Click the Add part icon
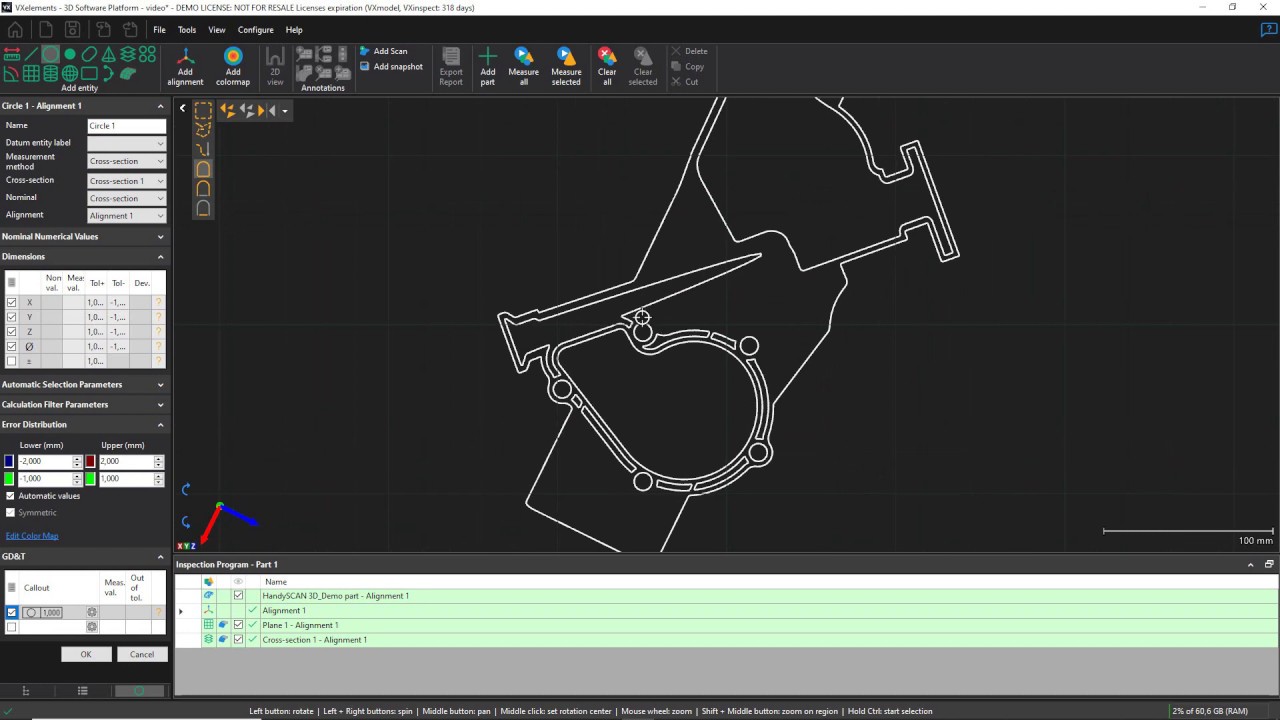 (487, 65)
